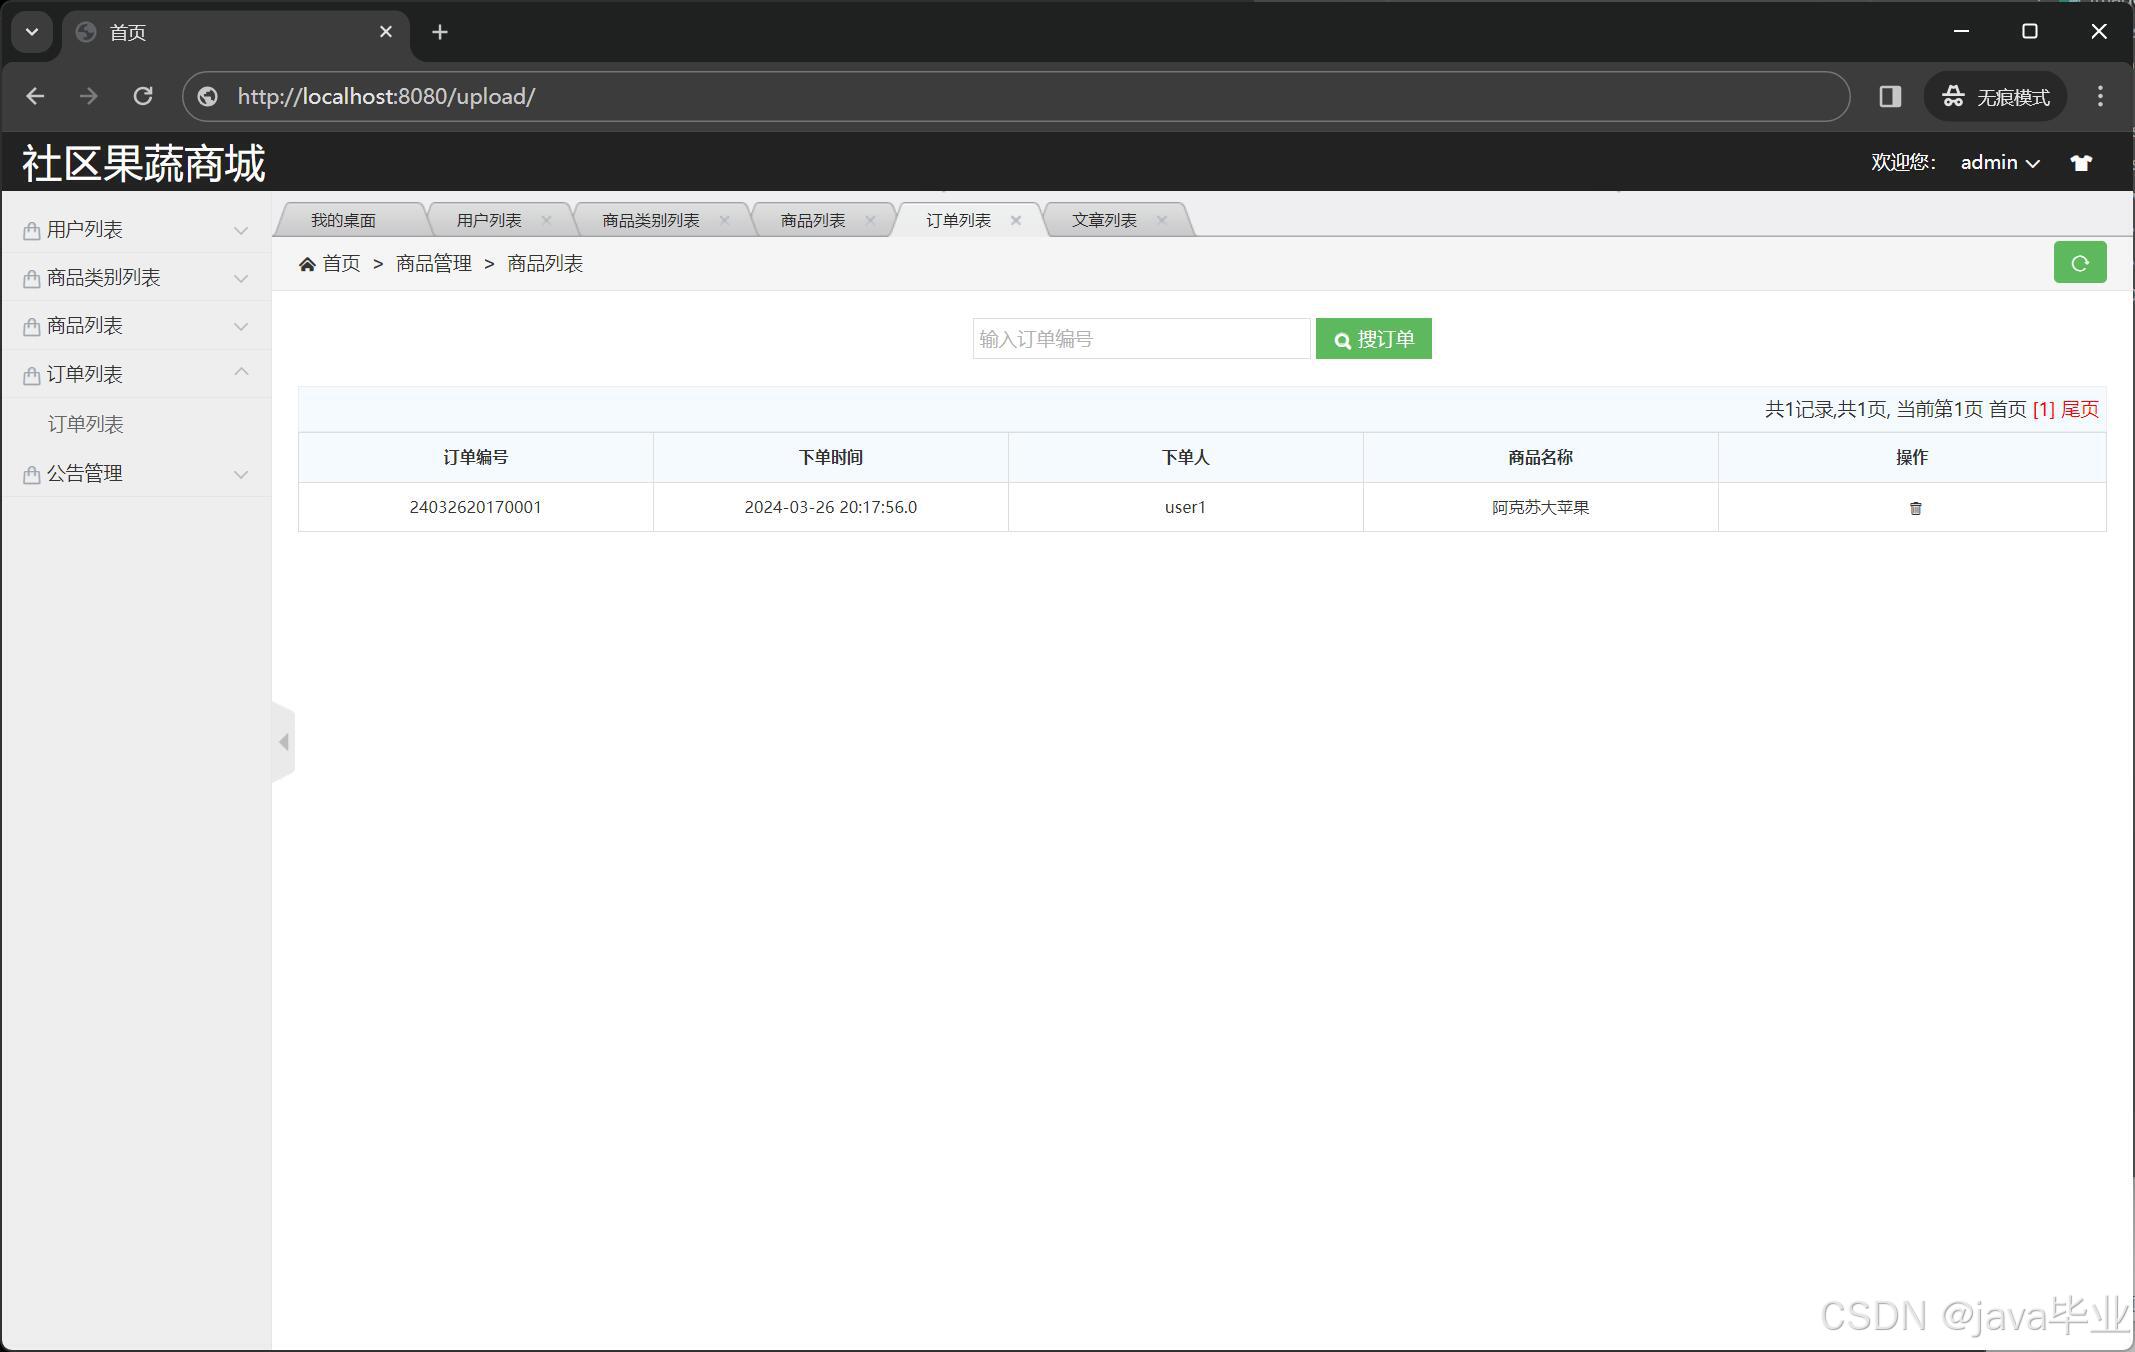Click the browser address bar URL
This screenshot has width=2135, height=1352.
pyautogui.click(x=386, y=96)
